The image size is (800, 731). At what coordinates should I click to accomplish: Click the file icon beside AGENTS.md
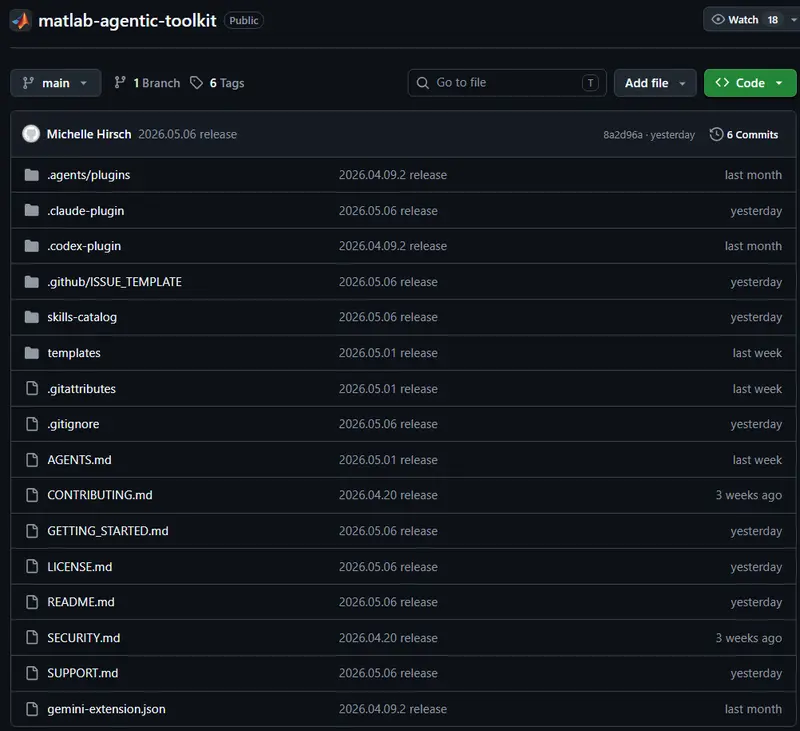(32, 460)
